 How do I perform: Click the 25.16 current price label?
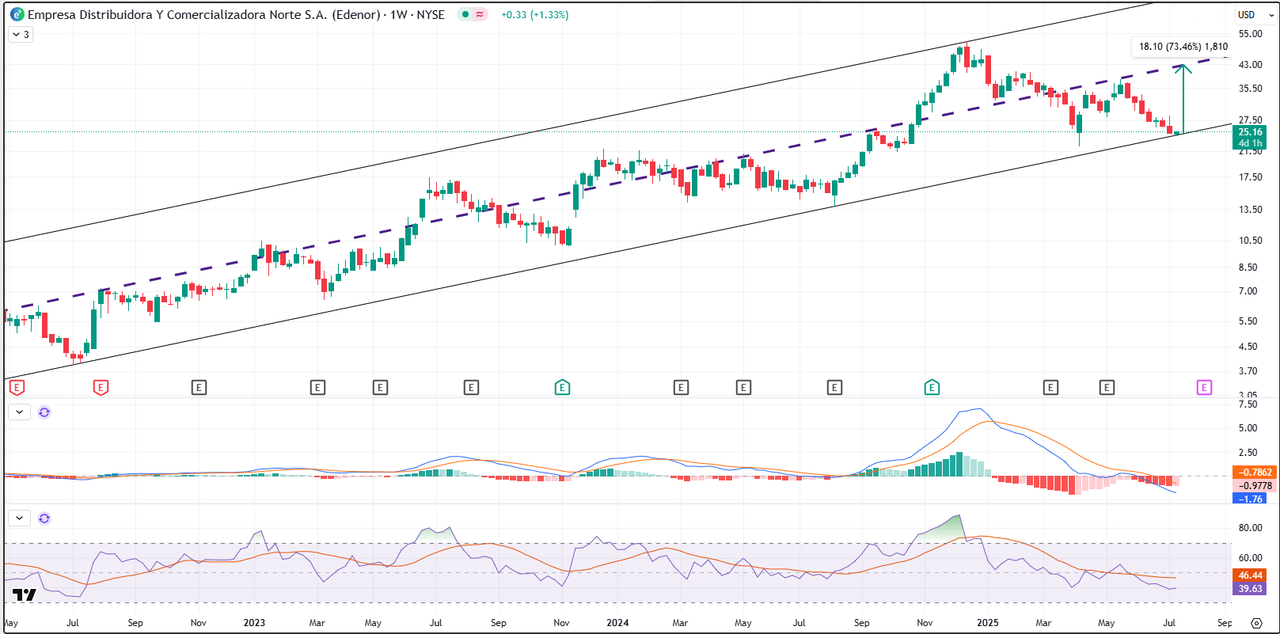(1249, 132)
